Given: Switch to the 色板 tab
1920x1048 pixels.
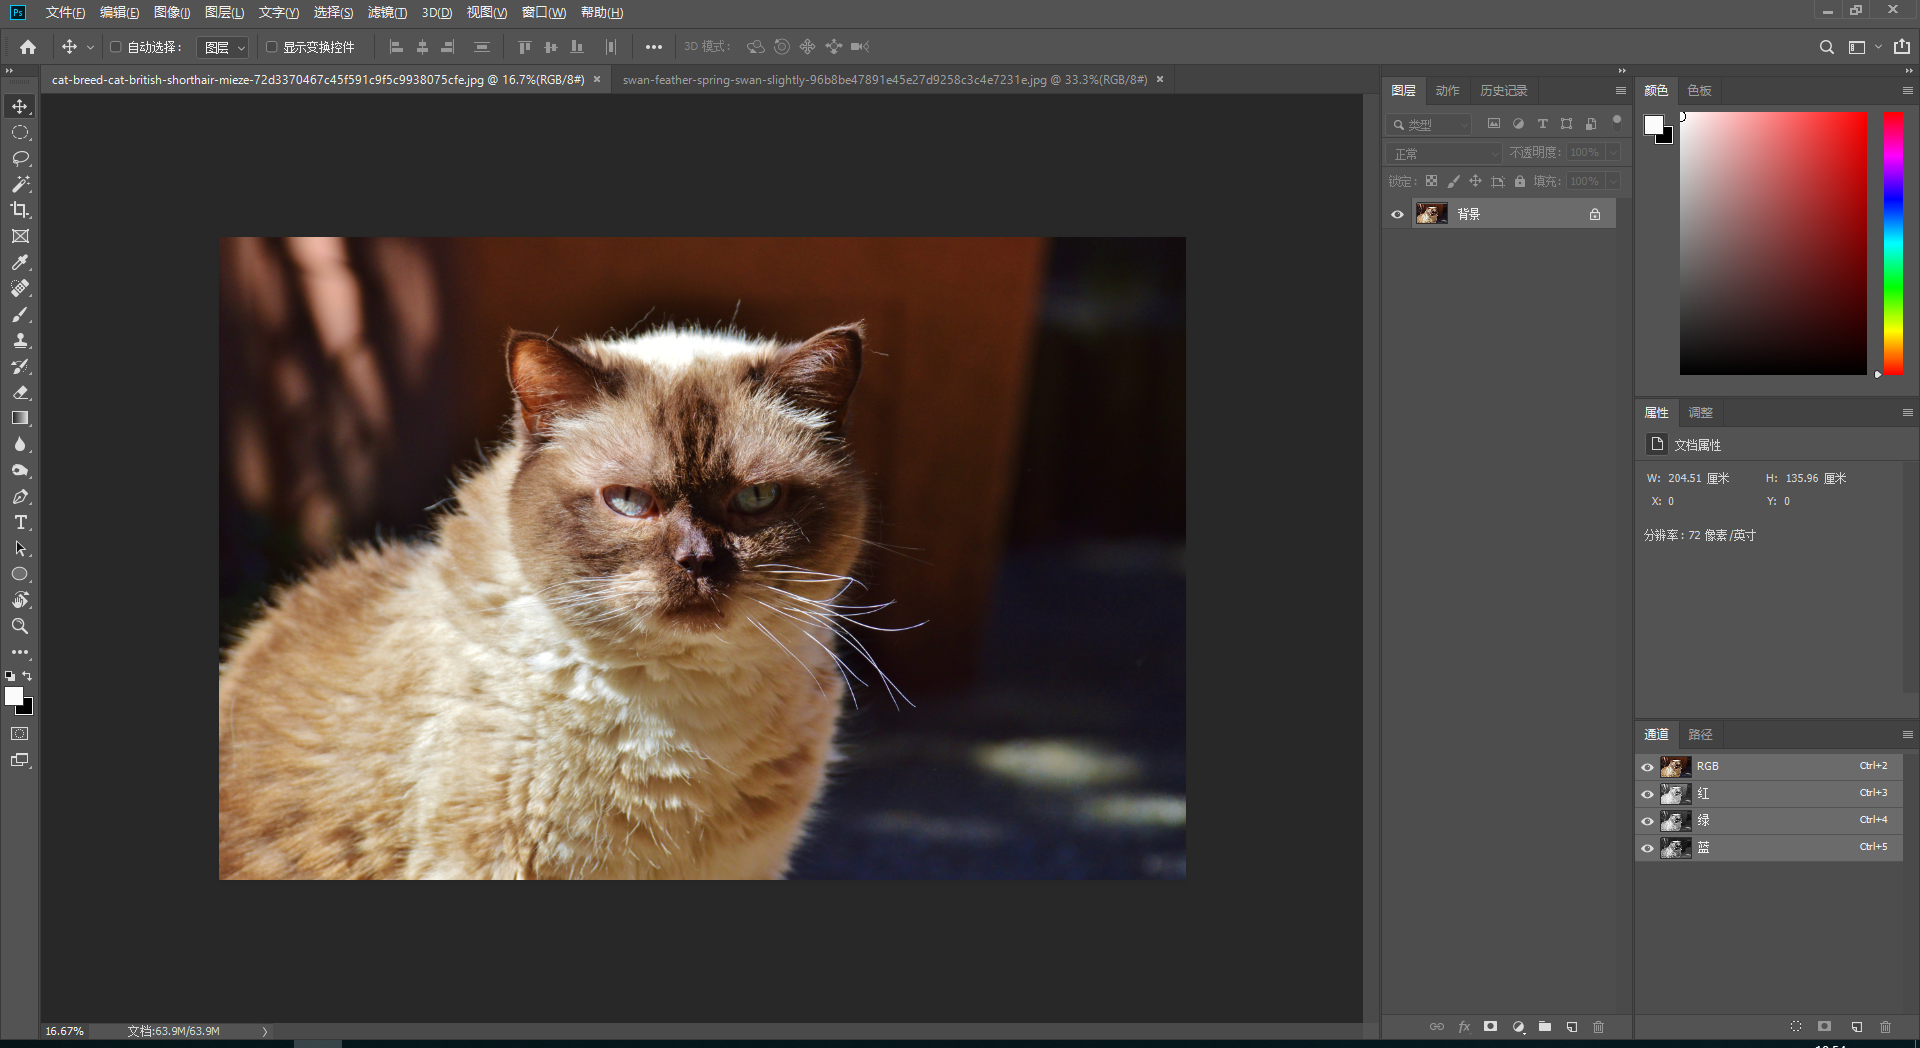Looking at the screenshot, I should [1699, 91].
